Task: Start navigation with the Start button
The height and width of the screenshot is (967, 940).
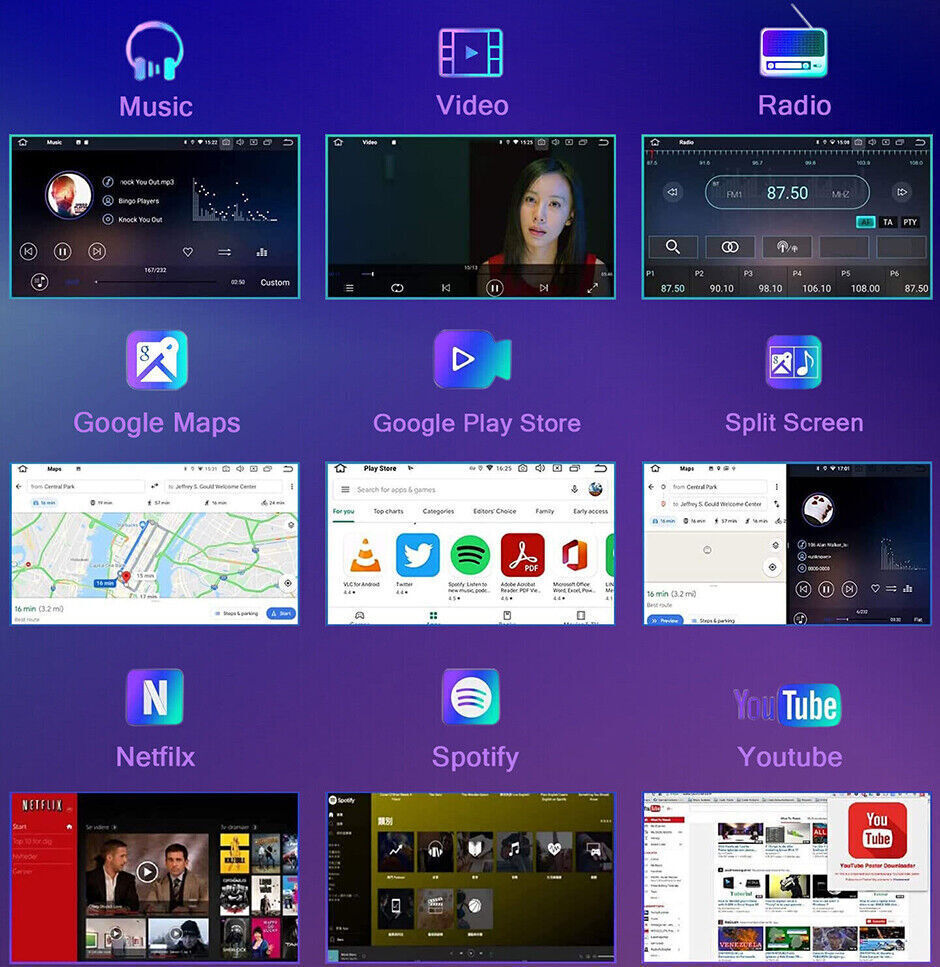Action: pos(281,614)
